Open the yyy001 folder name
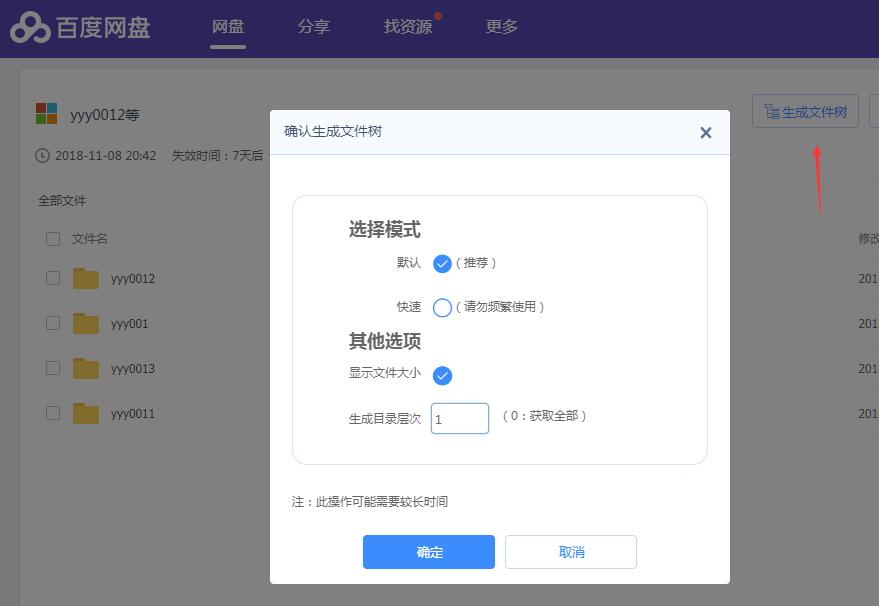The image size is (879, 606). (x=129, y=323)
